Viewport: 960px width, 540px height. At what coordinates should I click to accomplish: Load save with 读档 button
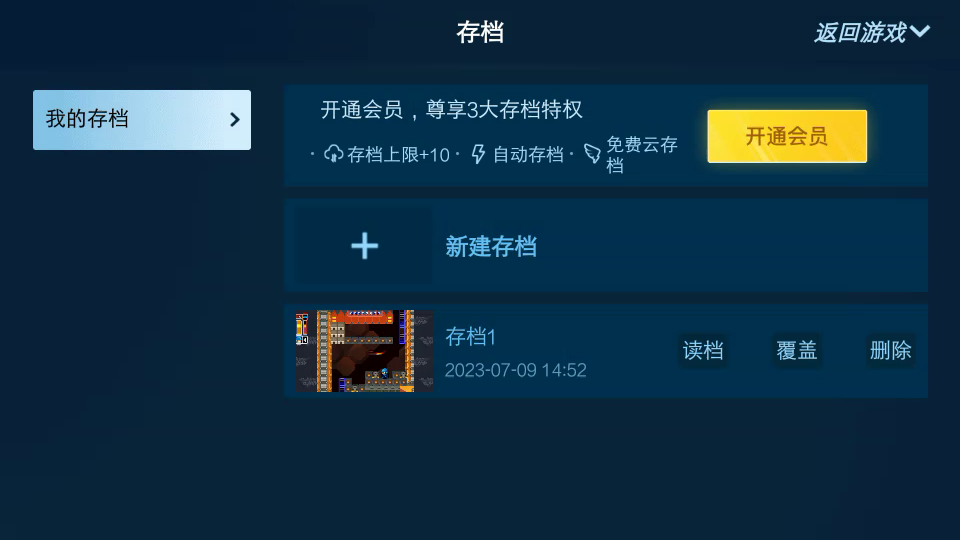coord(703,351)
